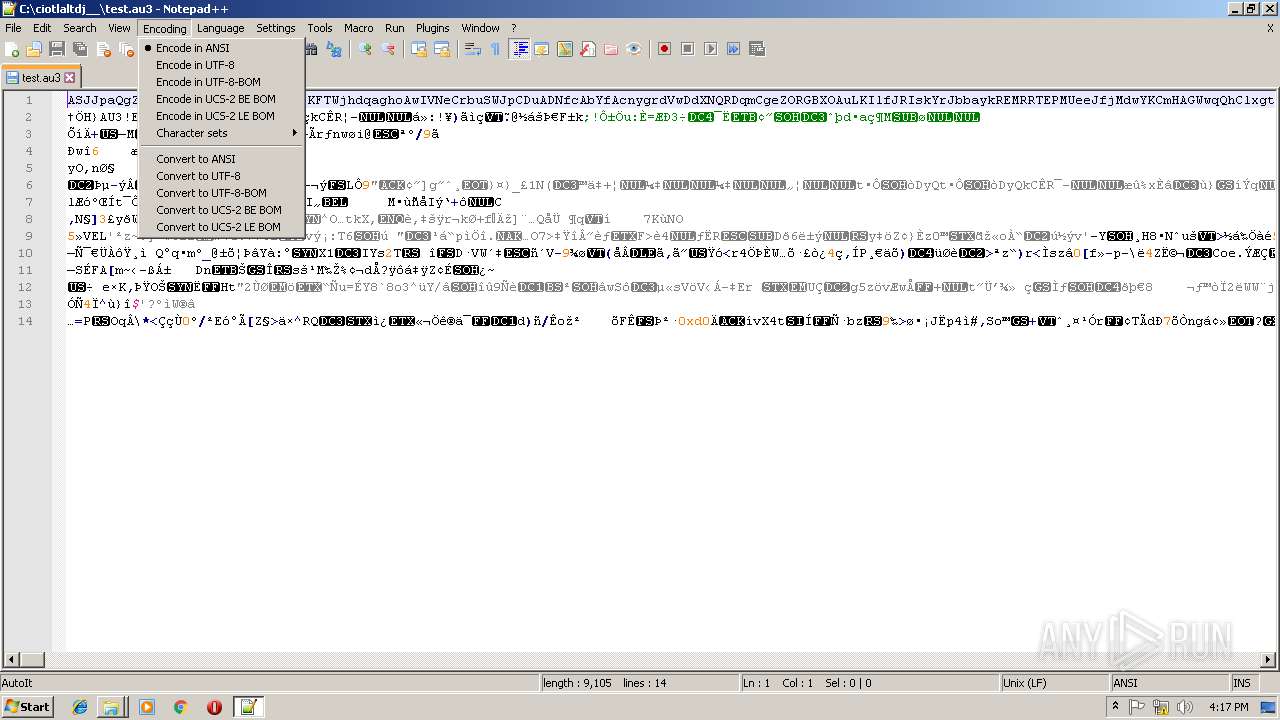Choose Convert to UCS-2 BE BOM
The image size is (1280, 720).
pos(221,210)
